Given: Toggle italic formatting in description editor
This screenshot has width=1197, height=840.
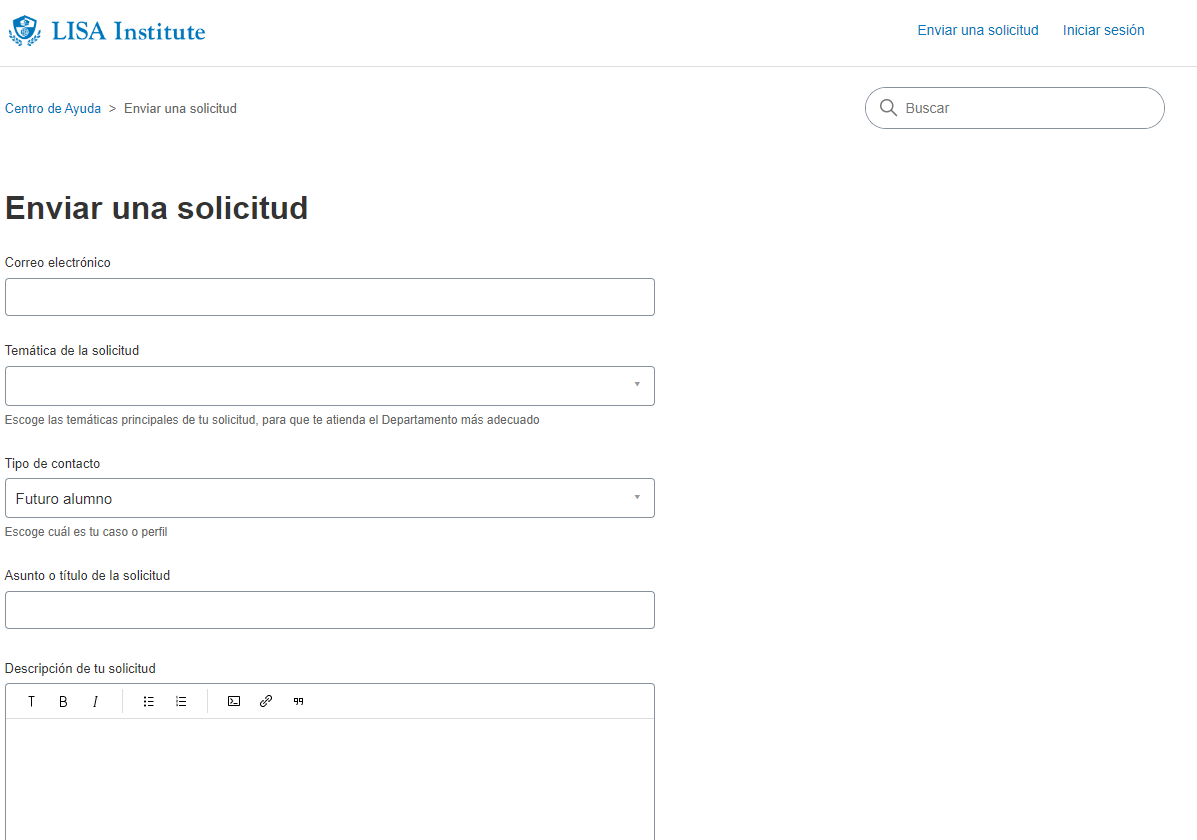Looking at the screenshot, I should coord(95,702).
